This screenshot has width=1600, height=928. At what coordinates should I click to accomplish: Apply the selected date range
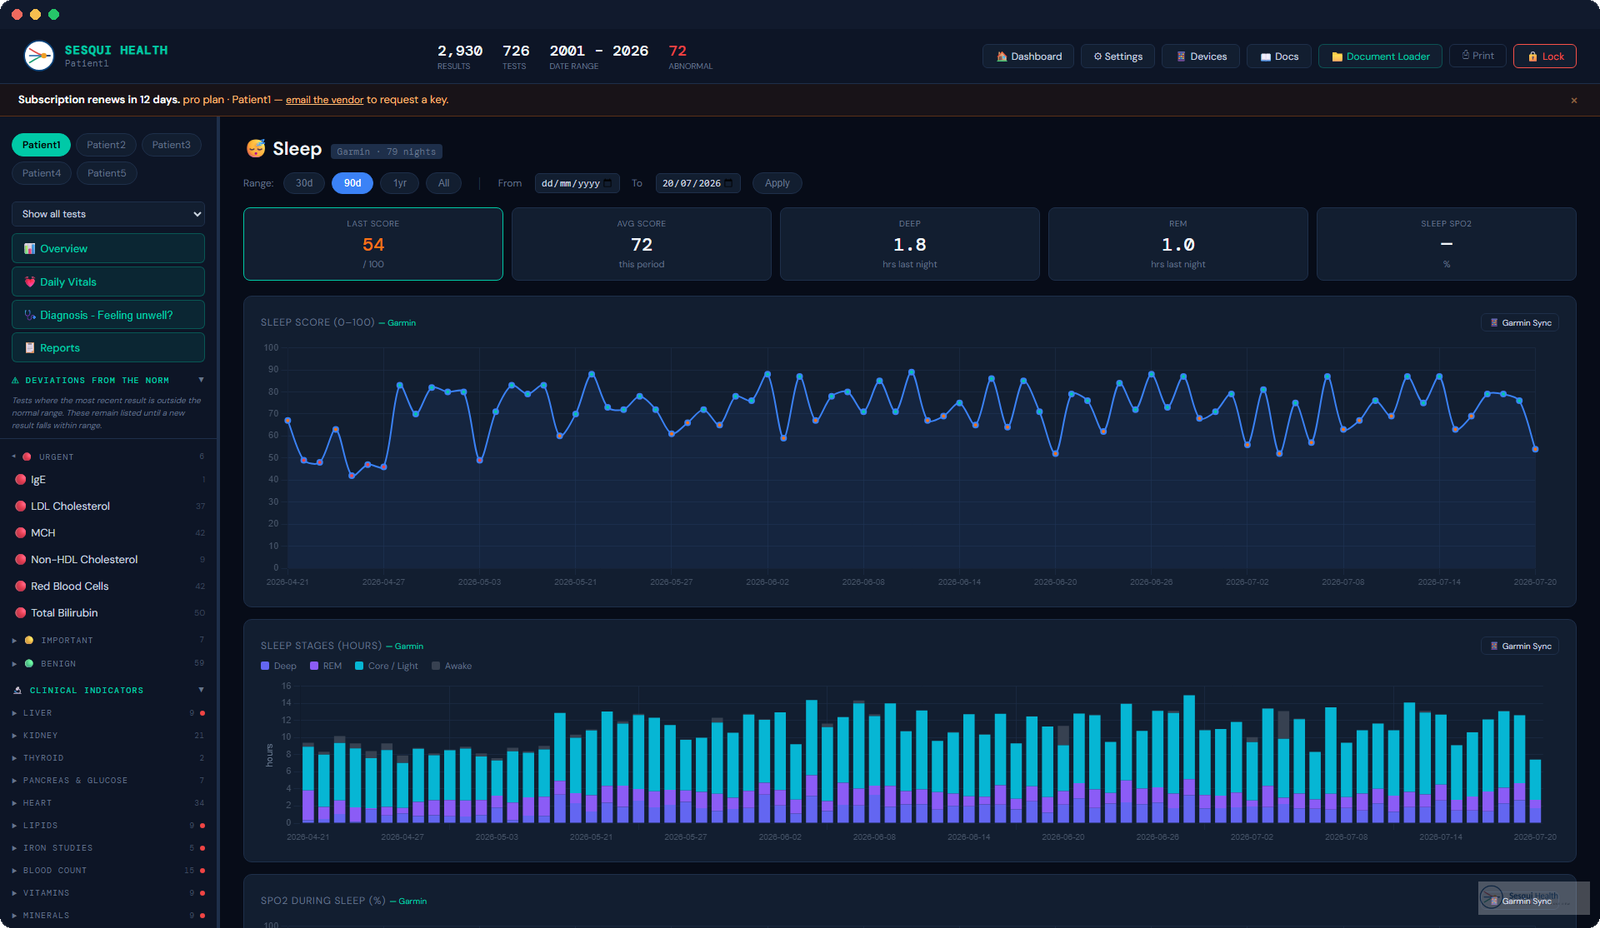[777, 183]
